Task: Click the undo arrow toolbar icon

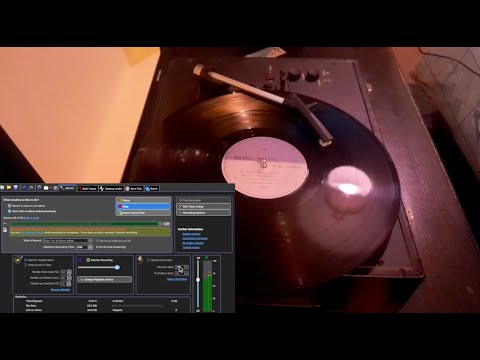Action: [24, 188]
